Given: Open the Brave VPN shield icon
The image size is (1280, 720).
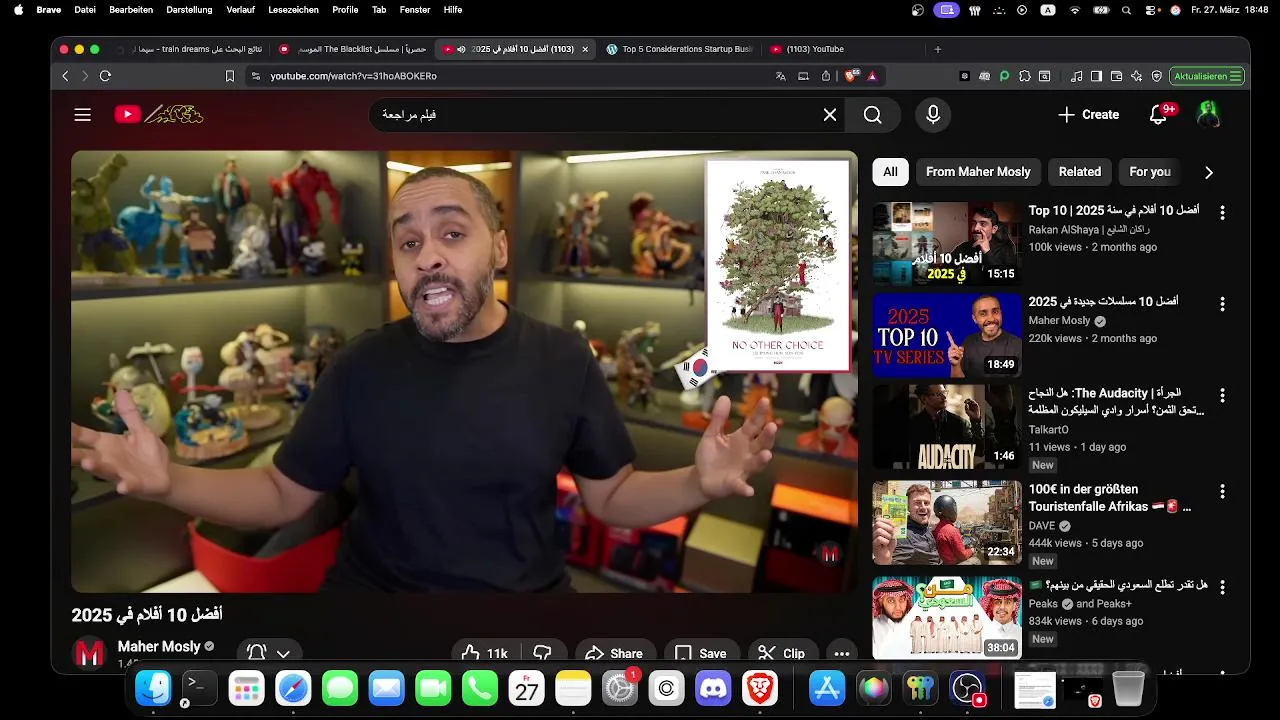Looking at the screenshot, I should pyautogui.click(x=1156, y=76).
